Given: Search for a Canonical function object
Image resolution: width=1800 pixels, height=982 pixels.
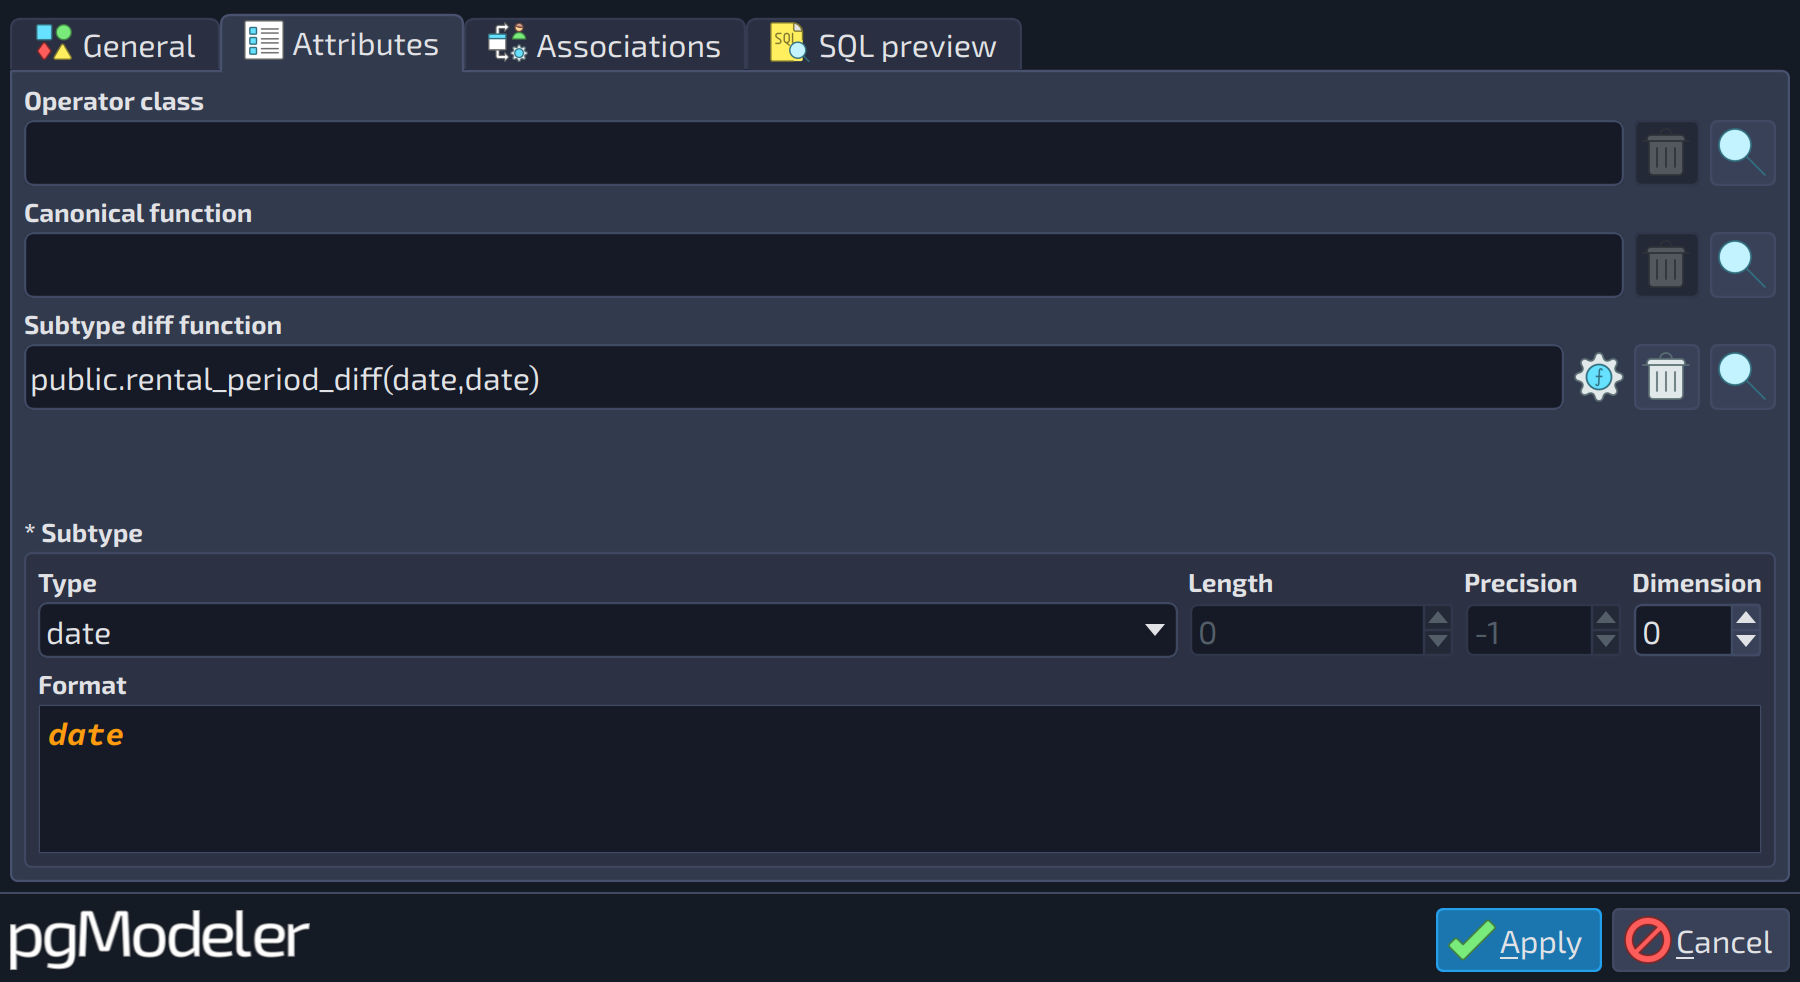Looking at the screenshot, I should tap(1742, 265).
